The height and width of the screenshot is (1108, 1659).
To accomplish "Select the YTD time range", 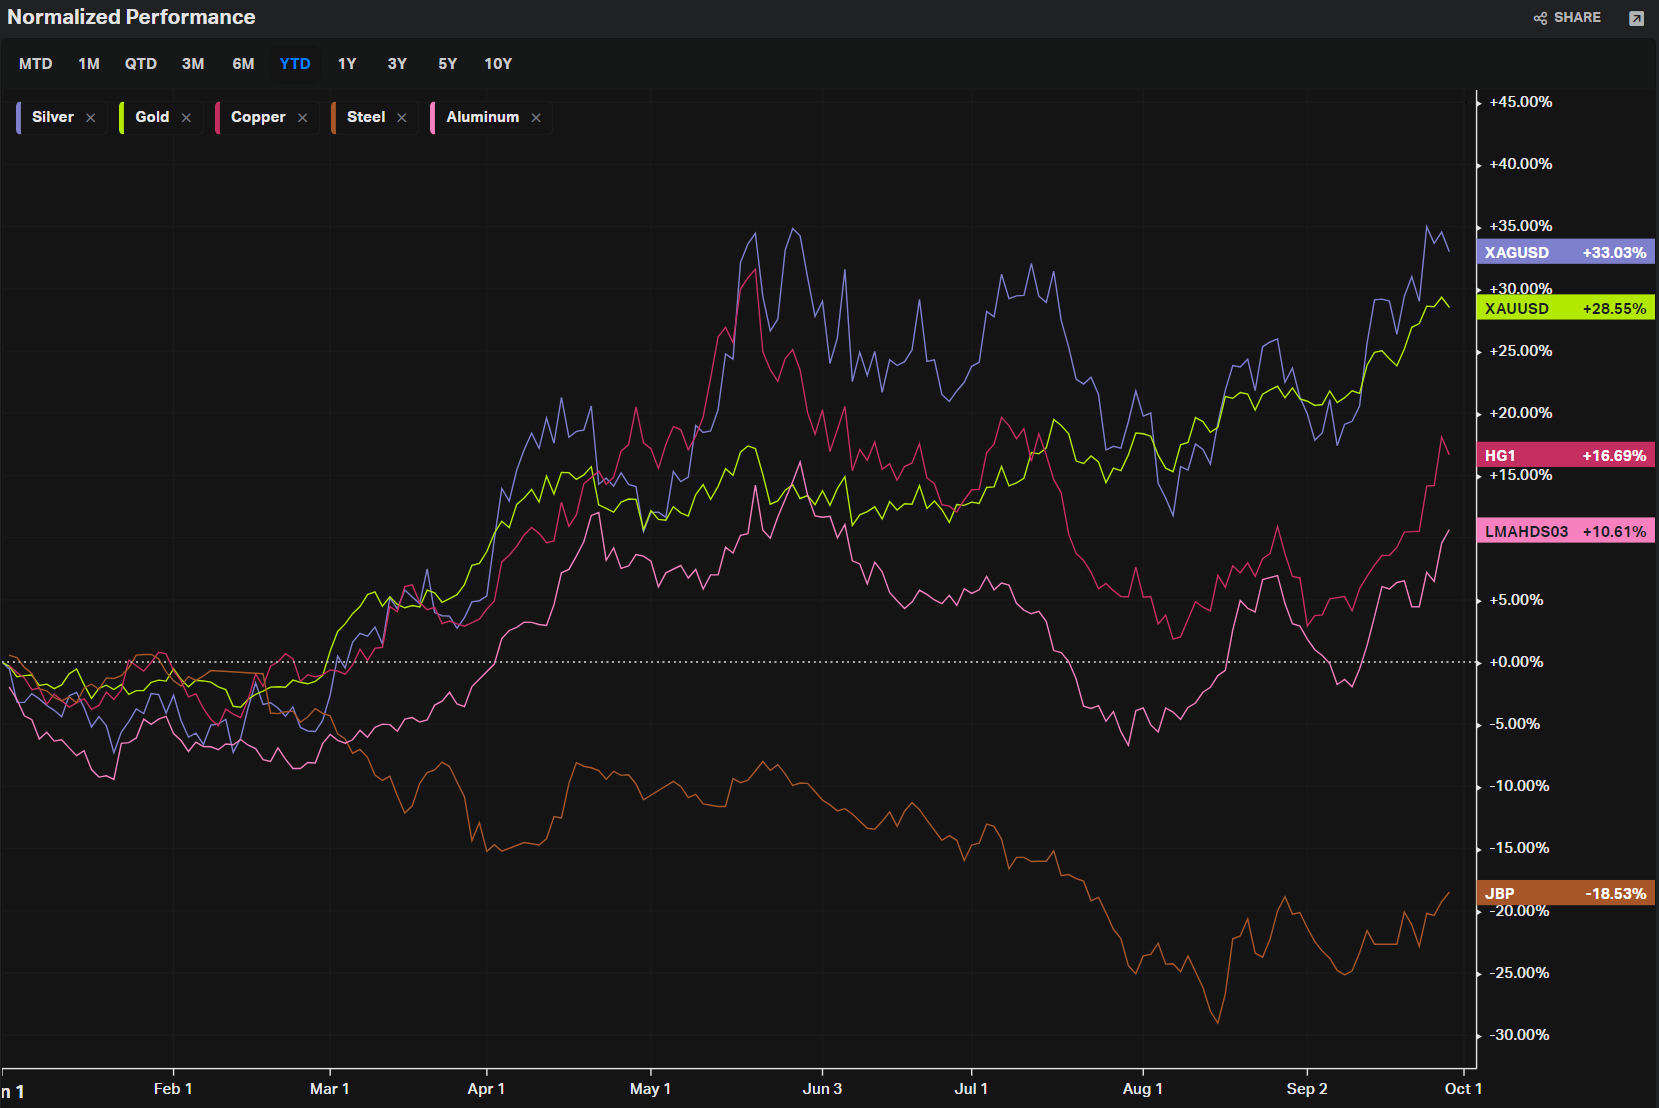I will click(295, 64).
